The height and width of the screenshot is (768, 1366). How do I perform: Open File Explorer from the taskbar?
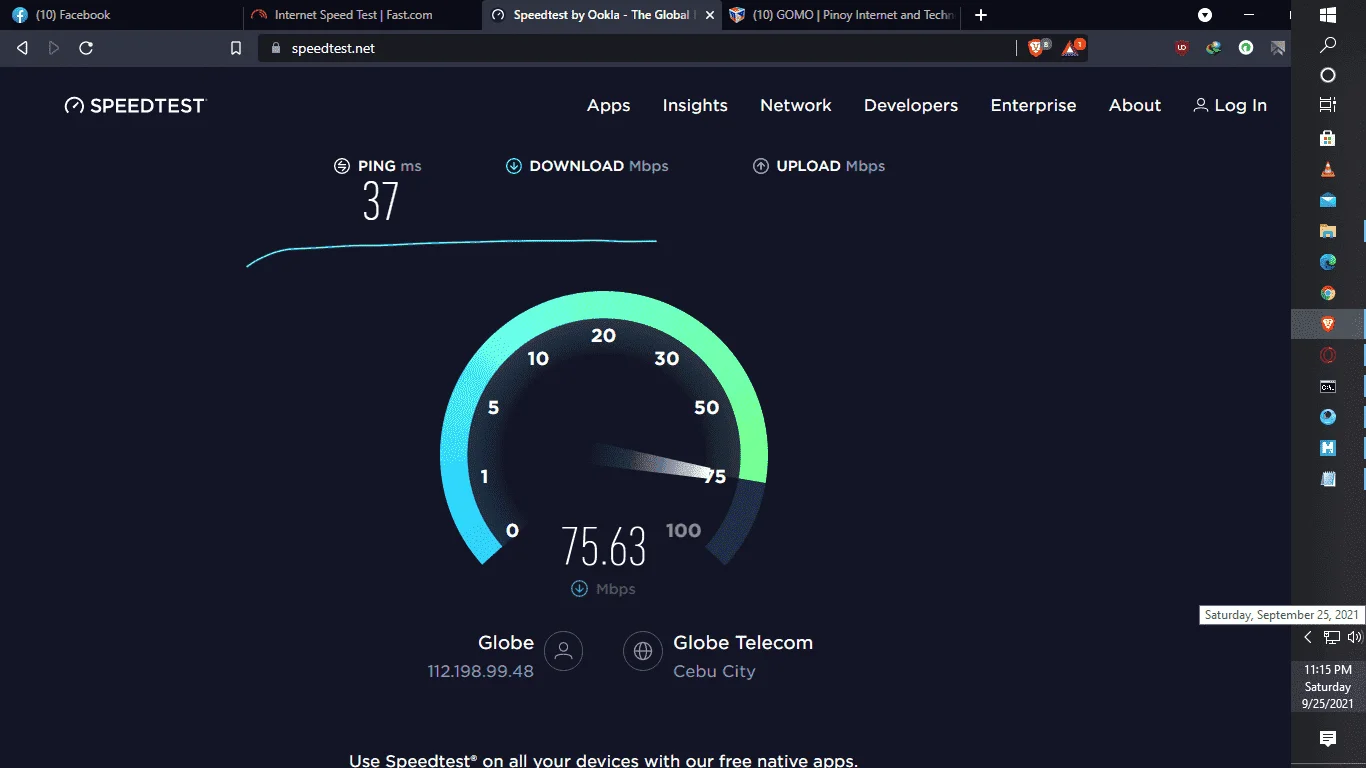pyautogui.click(x=1328, y=231)
